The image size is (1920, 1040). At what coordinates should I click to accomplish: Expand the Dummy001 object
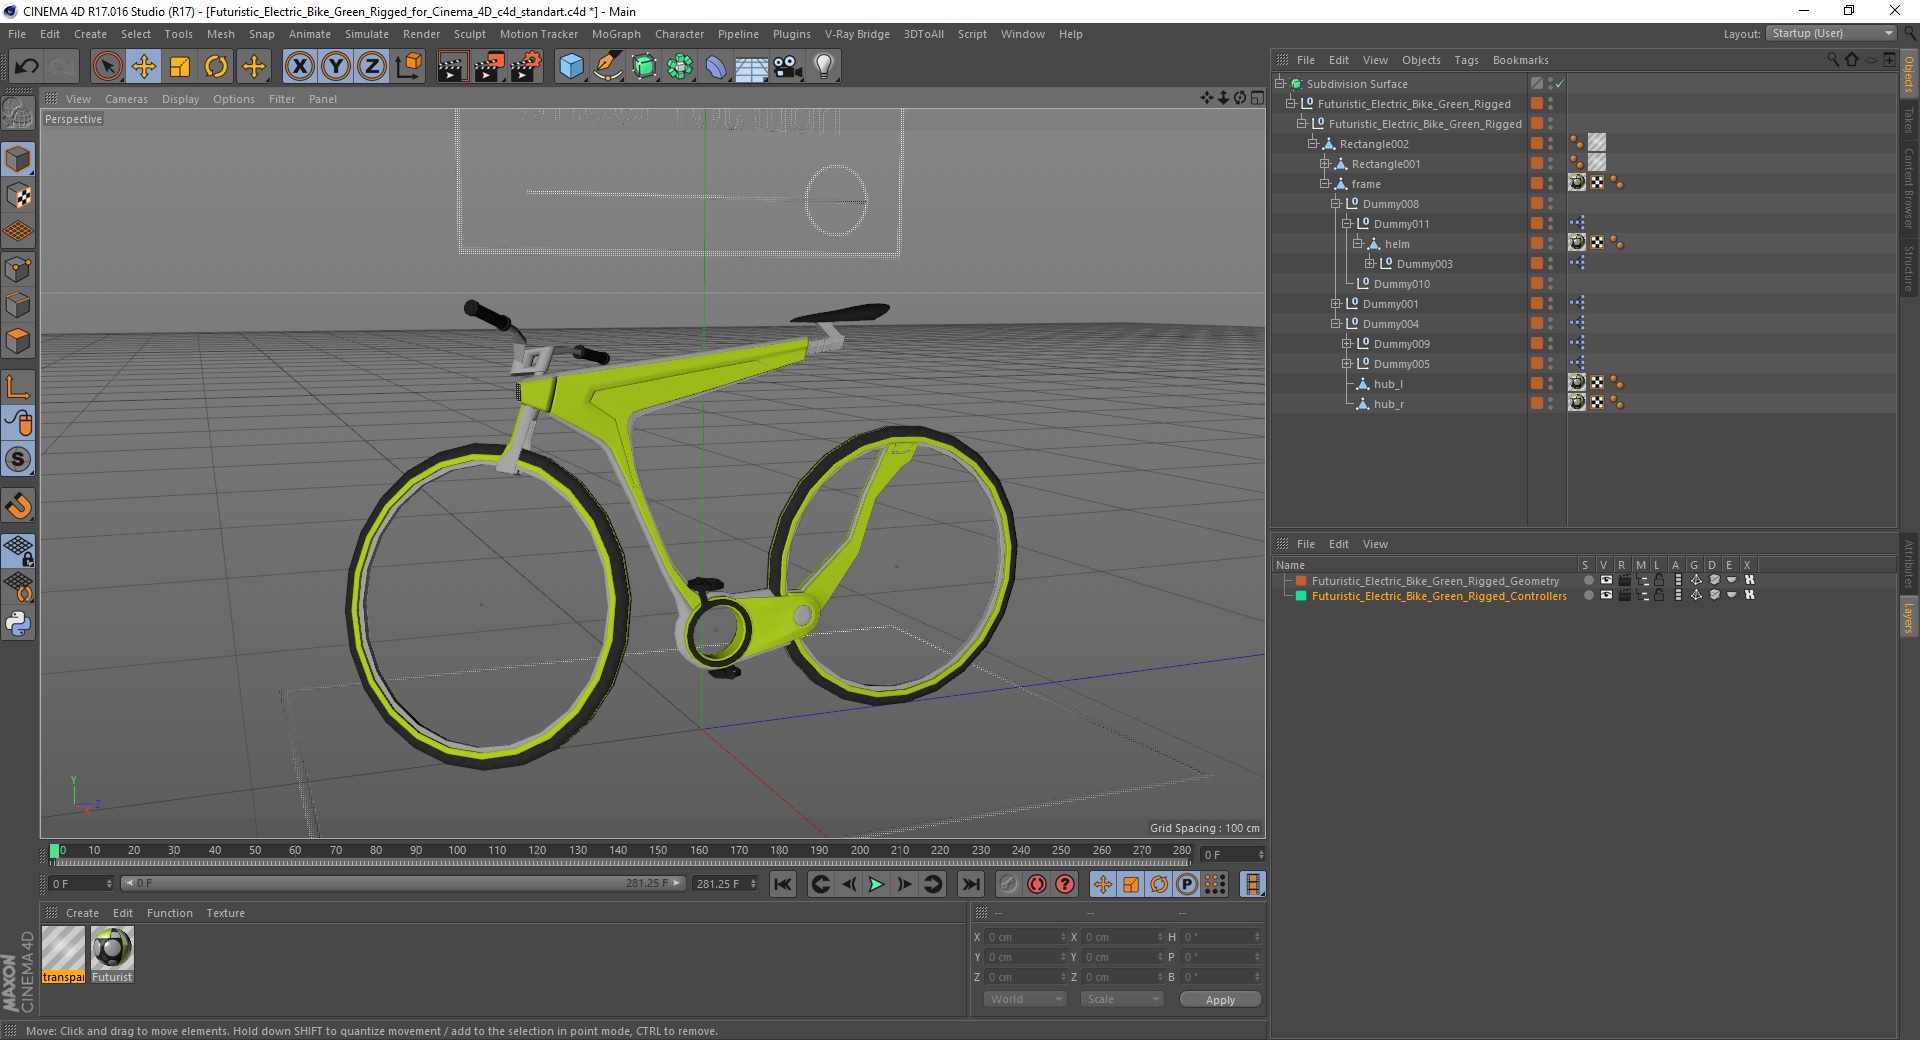1335,304
